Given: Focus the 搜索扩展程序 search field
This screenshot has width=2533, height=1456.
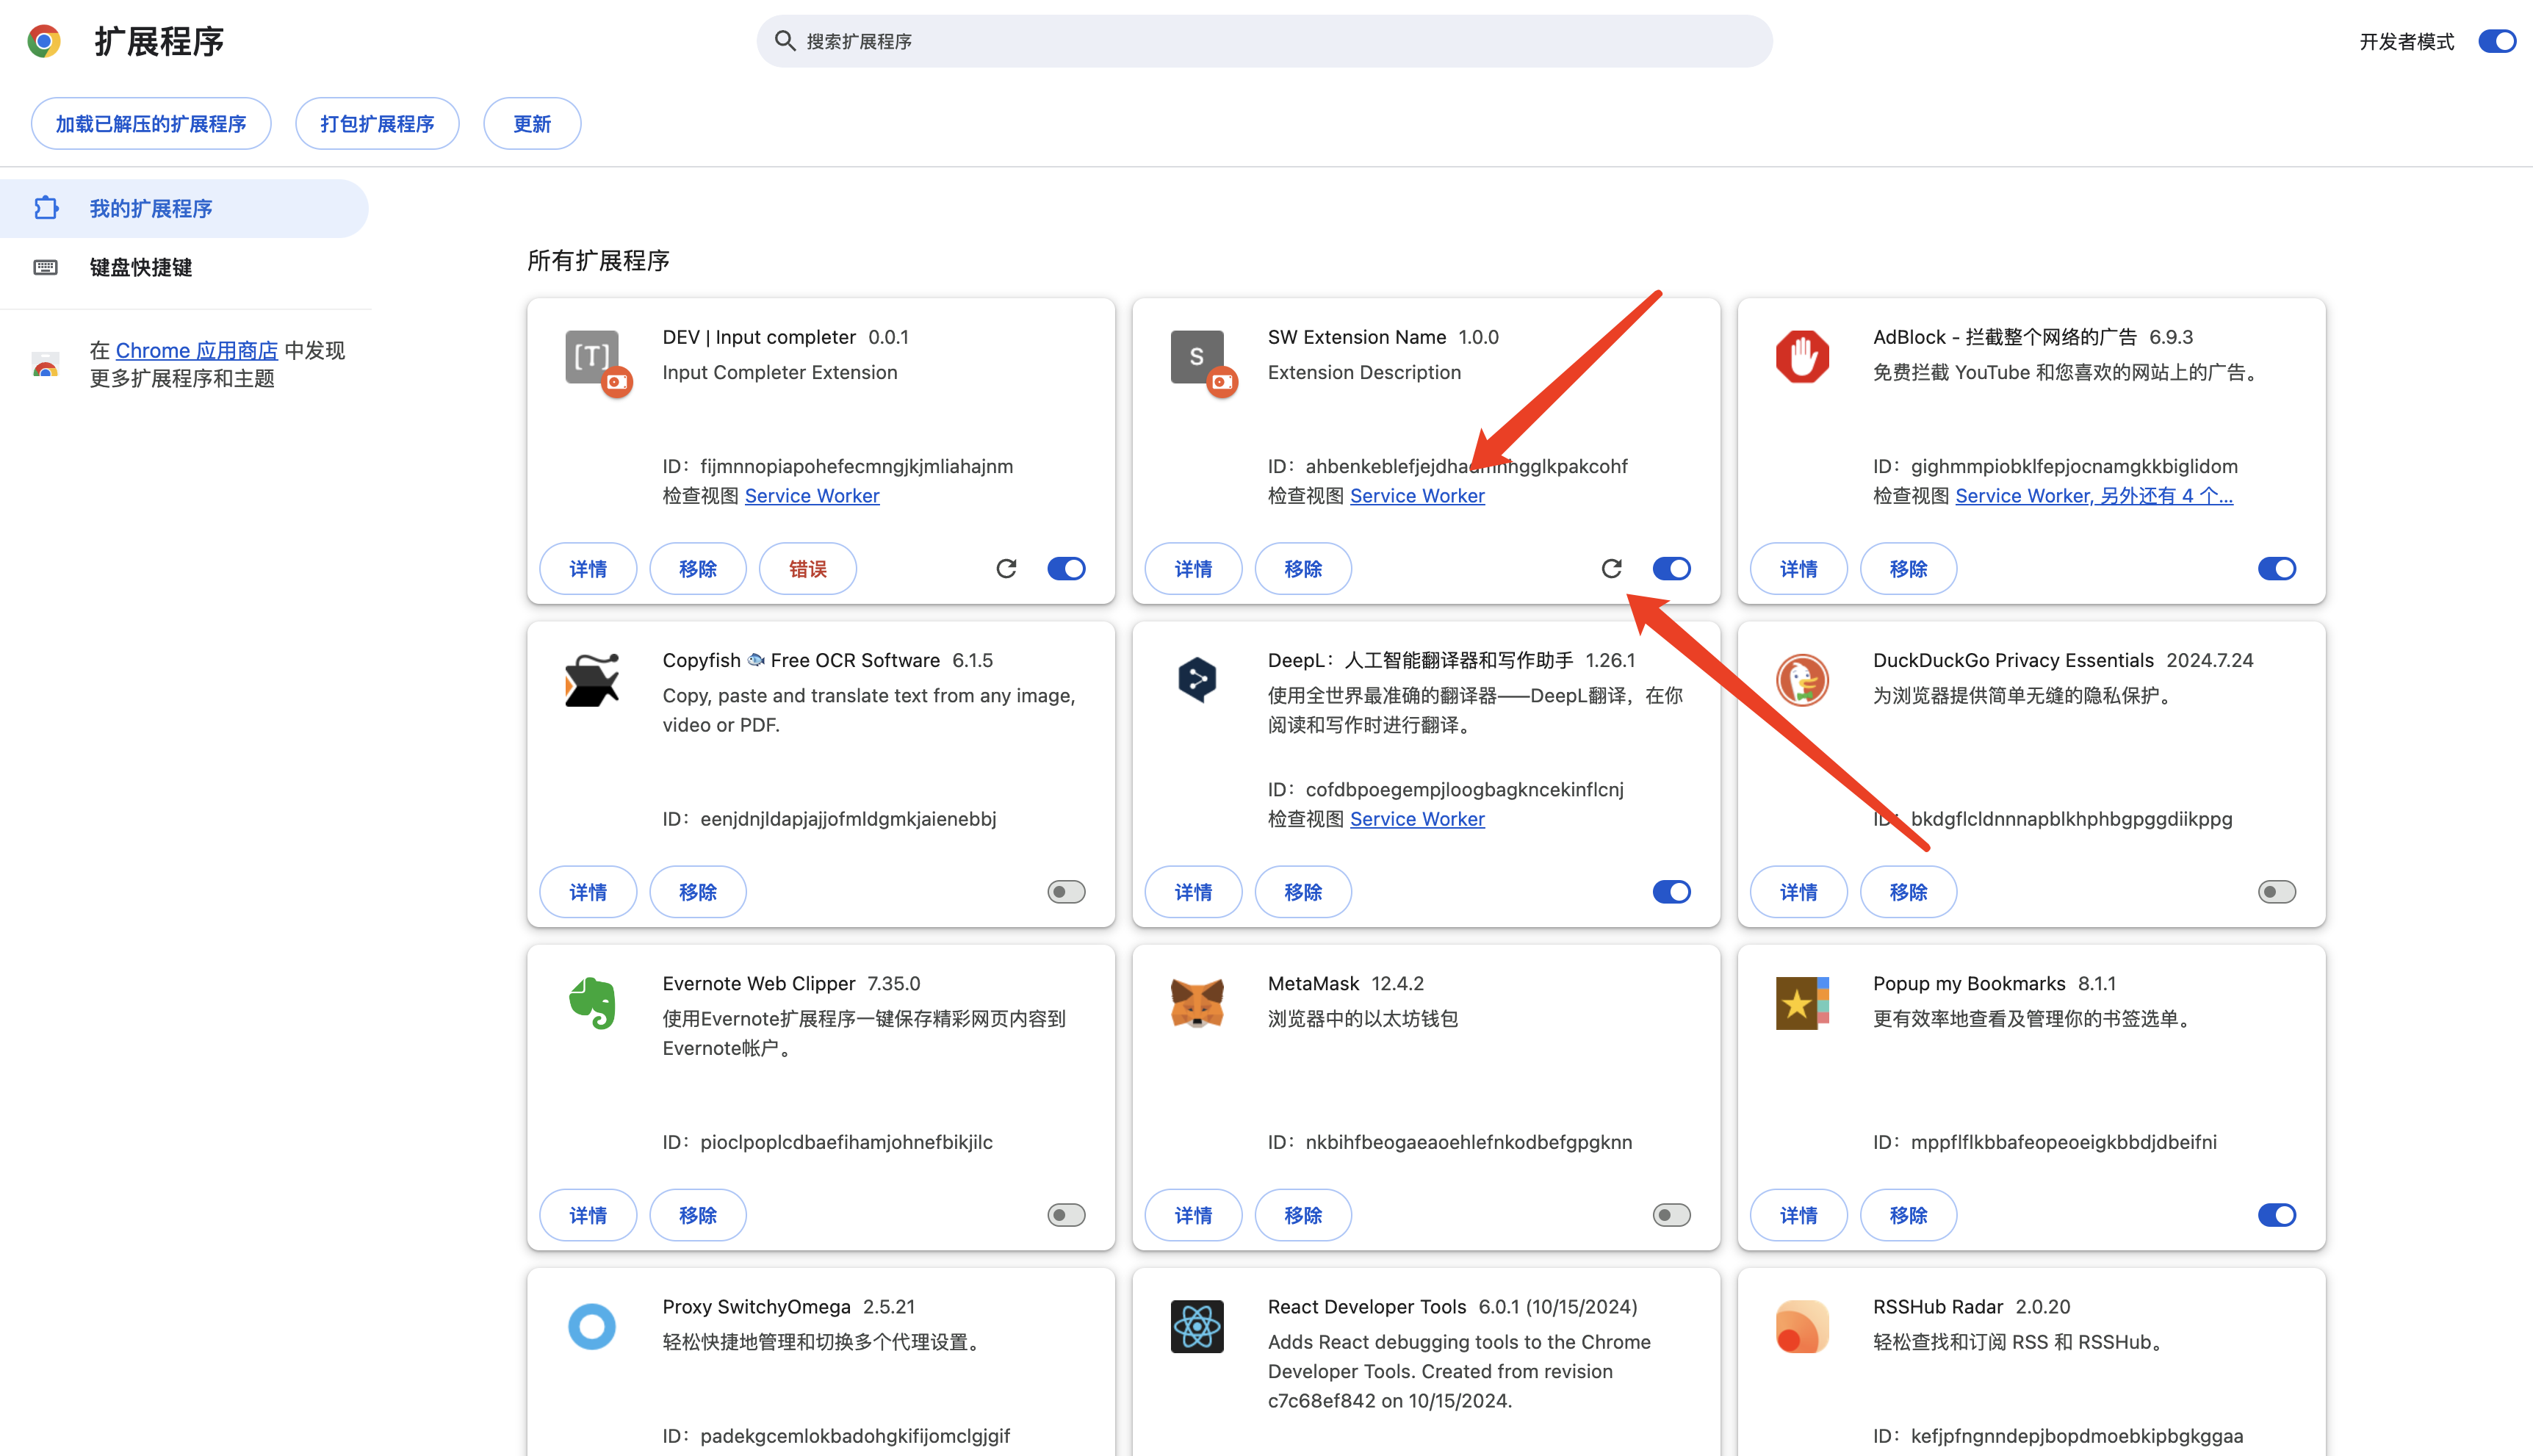Looking at the screenshot, I should [1264, 41].
